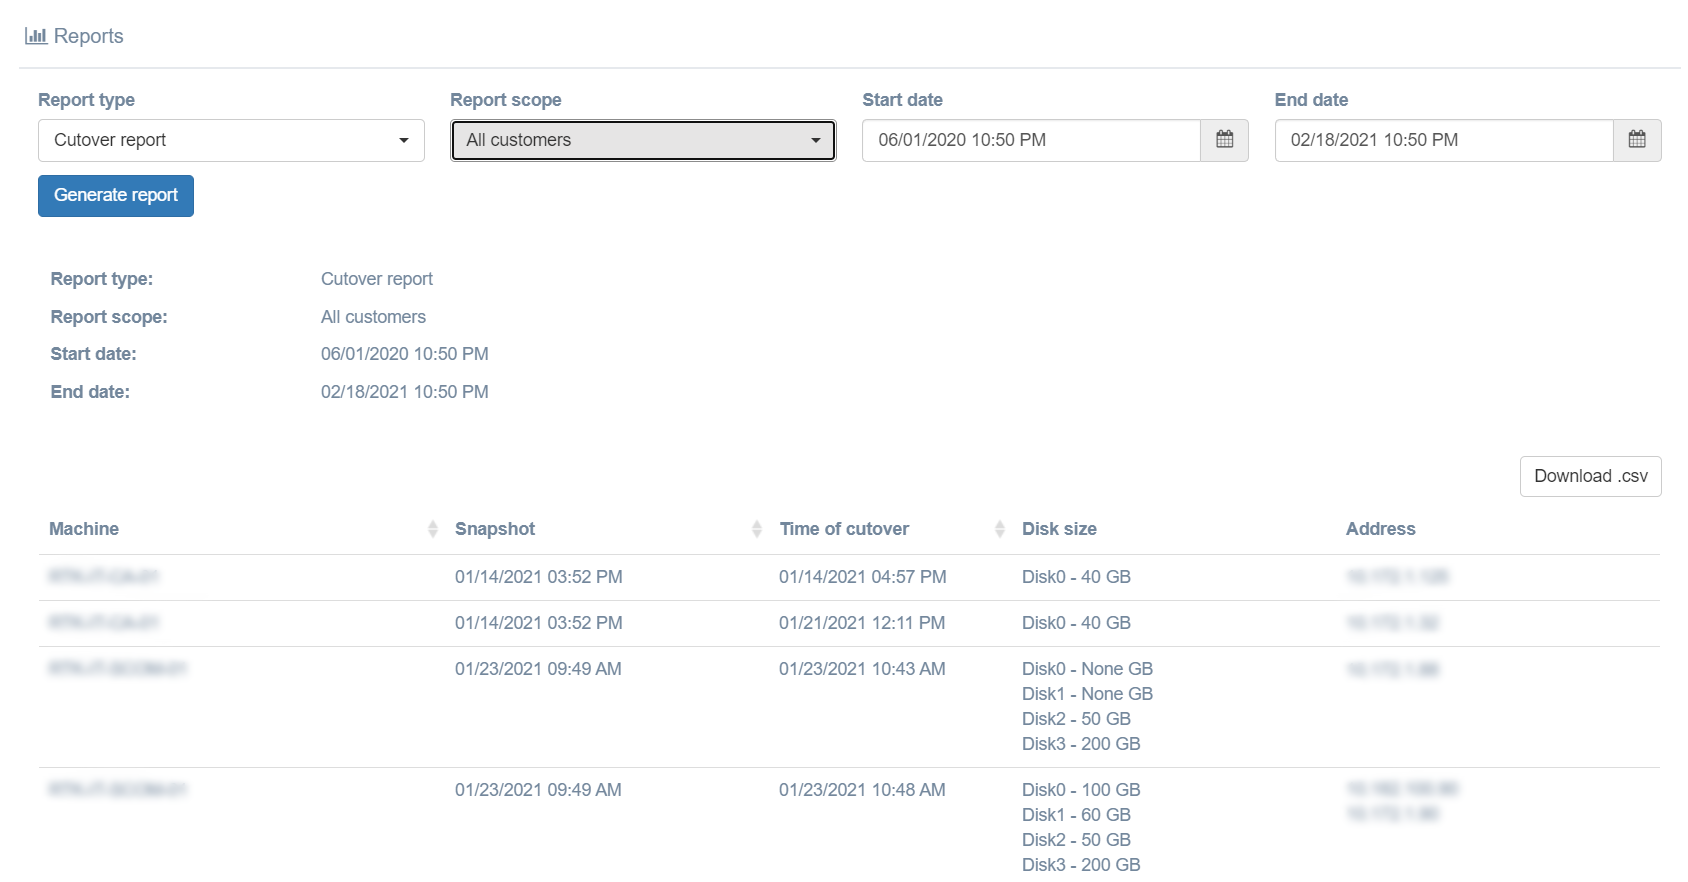The width and height of the screenshot is (1688, 882).
Task: Click the Snapshot column header
Action: coord(495,529)
